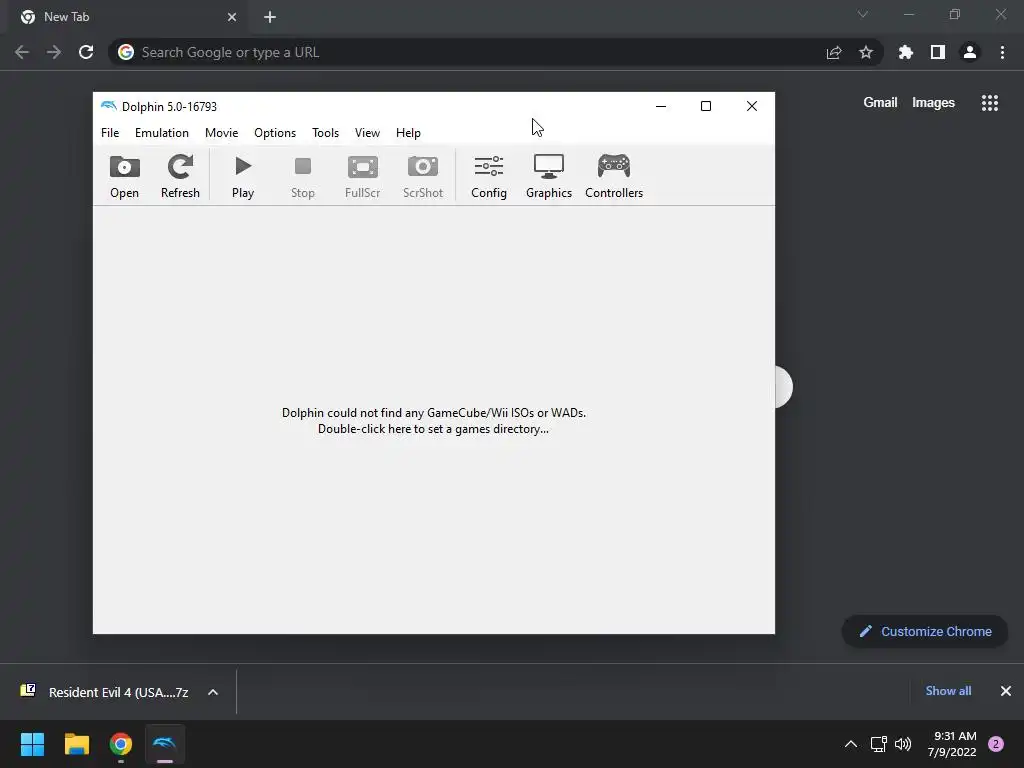Viewport: 1024px width, 768px height.
Task: Close the New Tab tab
Action: (x=232, y=17)
